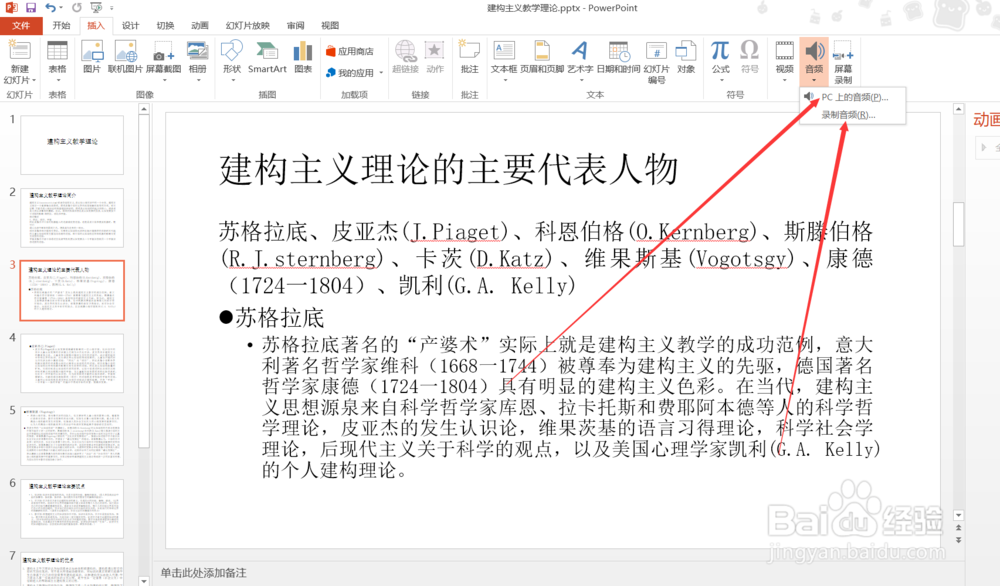The height and width of the screenshot is (586, 1000).
Task: Switch to the 切换 transitions tab
Action: click(x=165, y=26)
